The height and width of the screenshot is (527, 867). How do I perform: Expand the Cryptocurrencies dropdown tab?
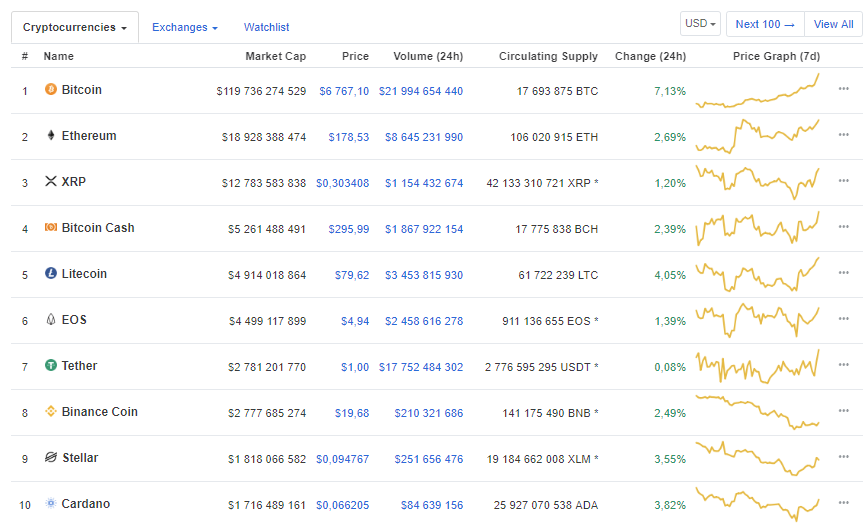tap(75, 27)
